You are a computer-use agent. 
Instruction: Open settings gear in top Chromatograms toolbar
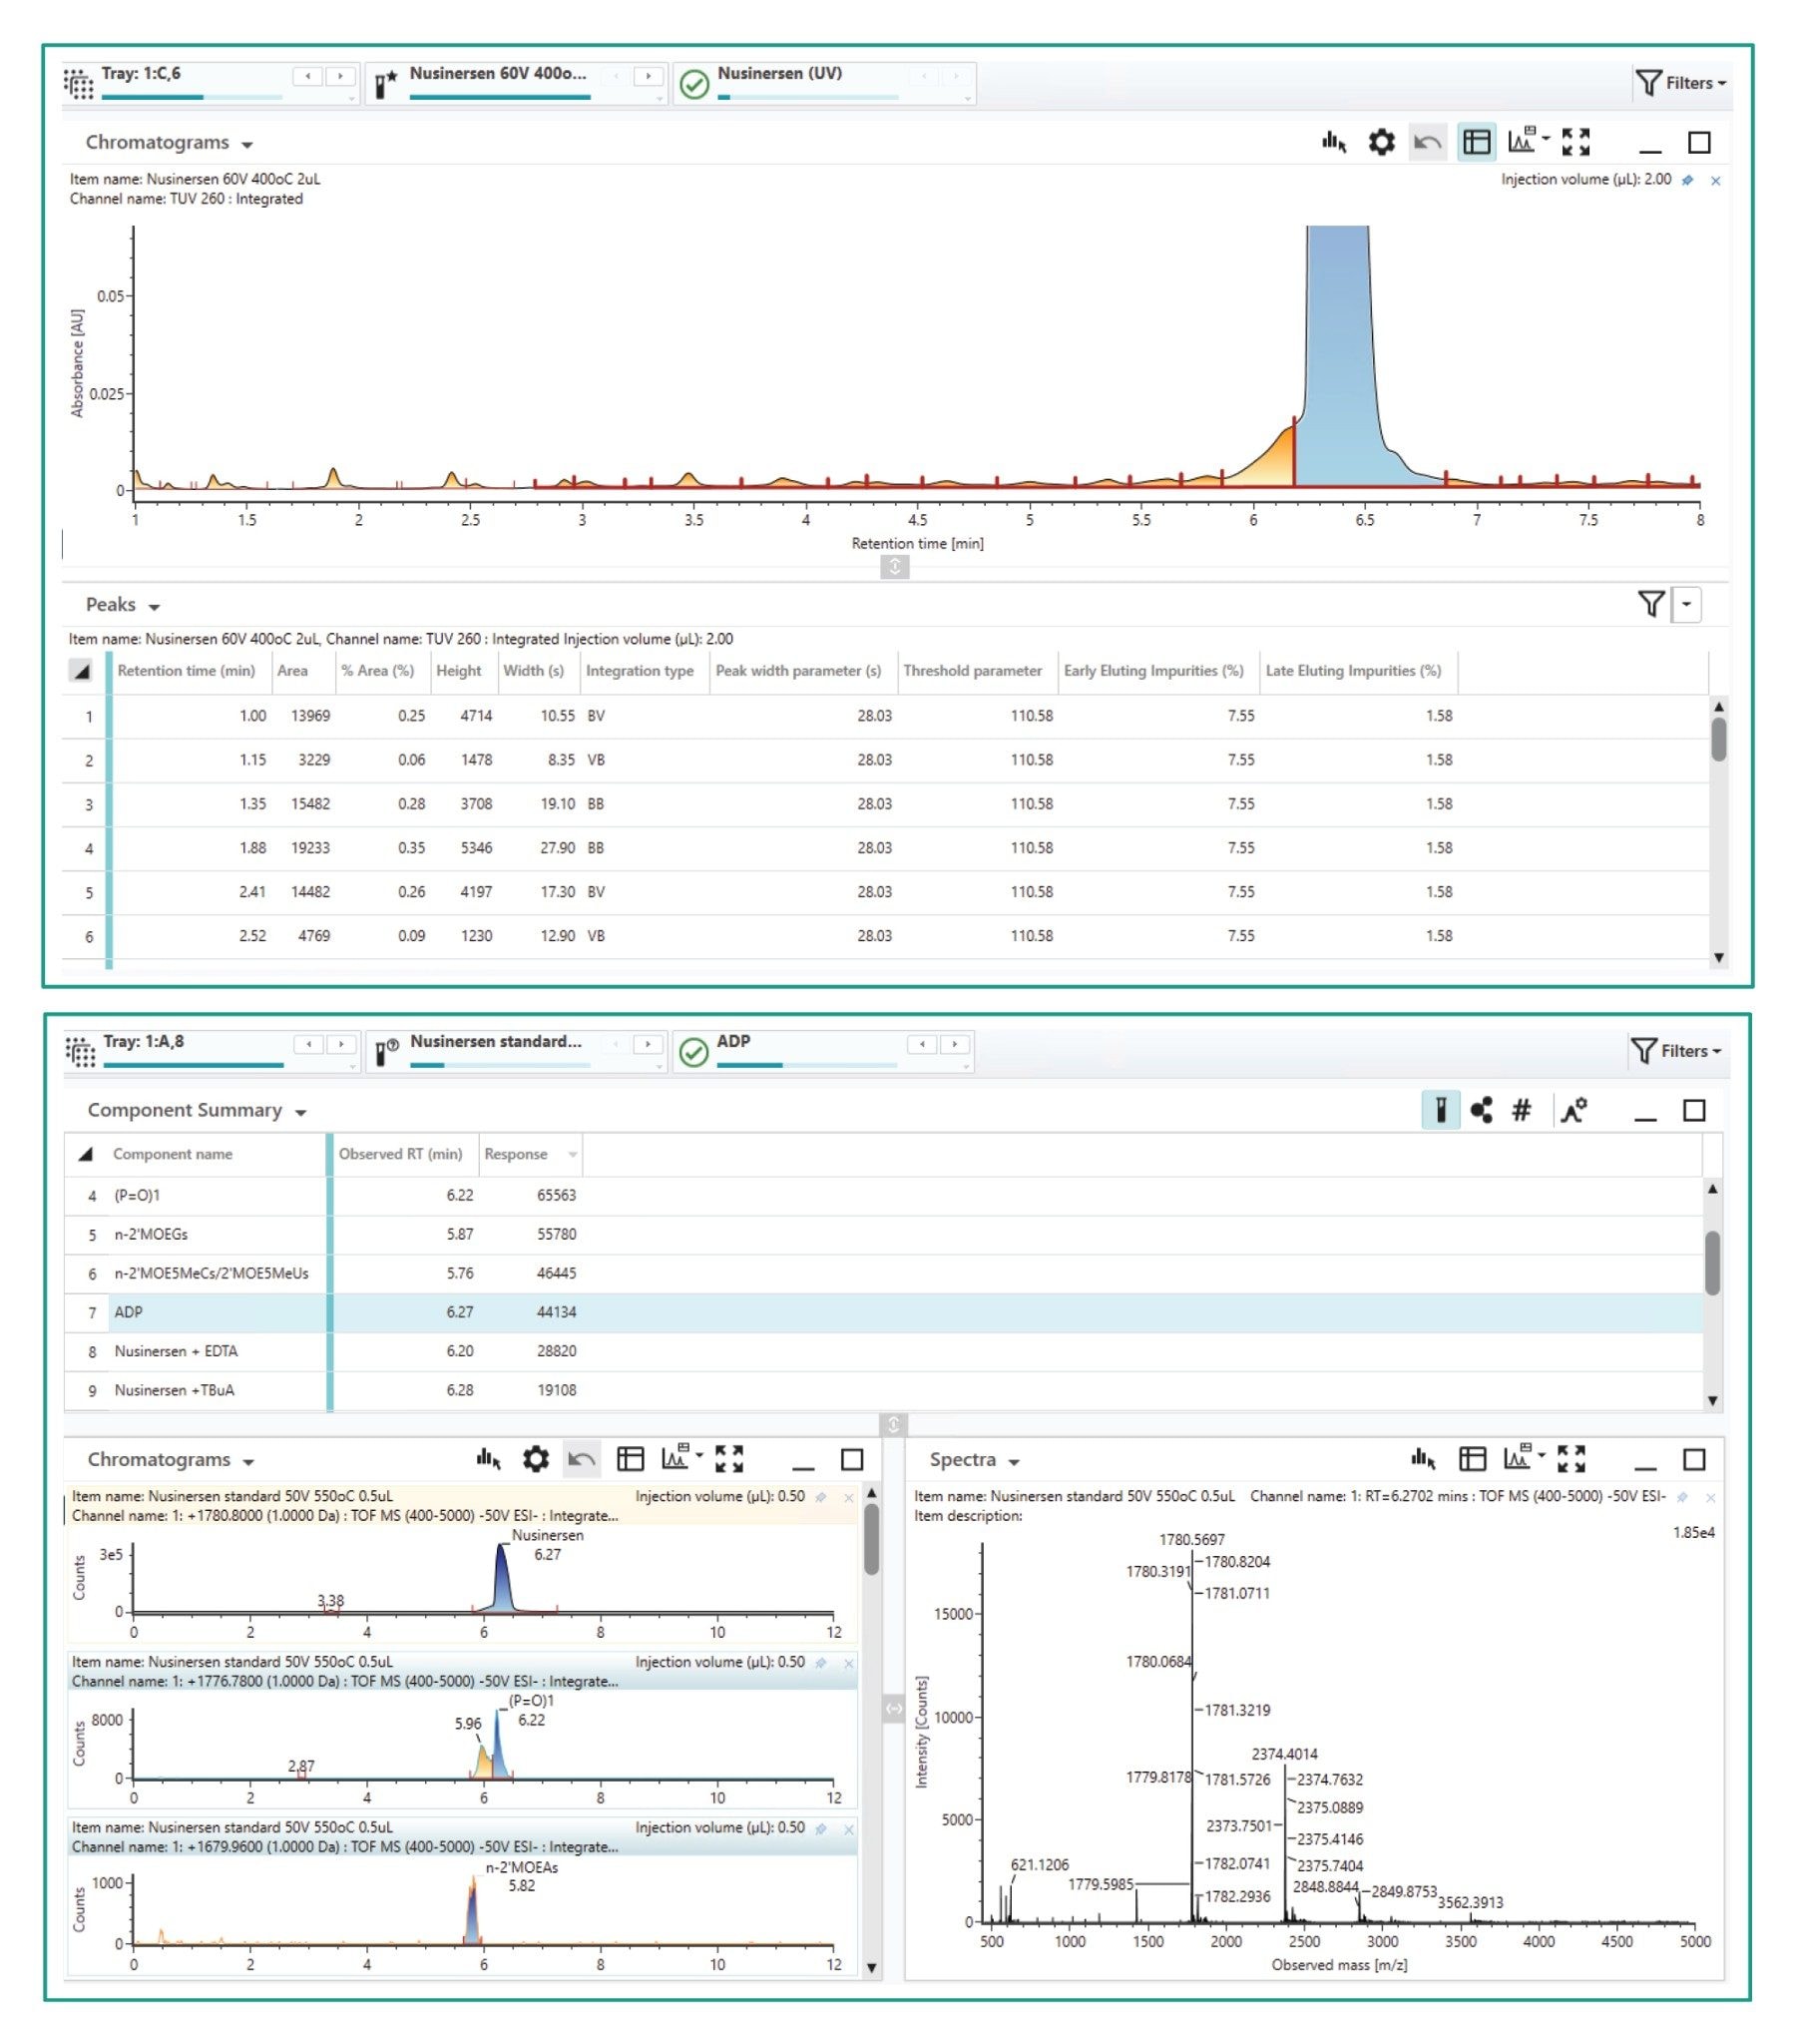(1381, 143)
